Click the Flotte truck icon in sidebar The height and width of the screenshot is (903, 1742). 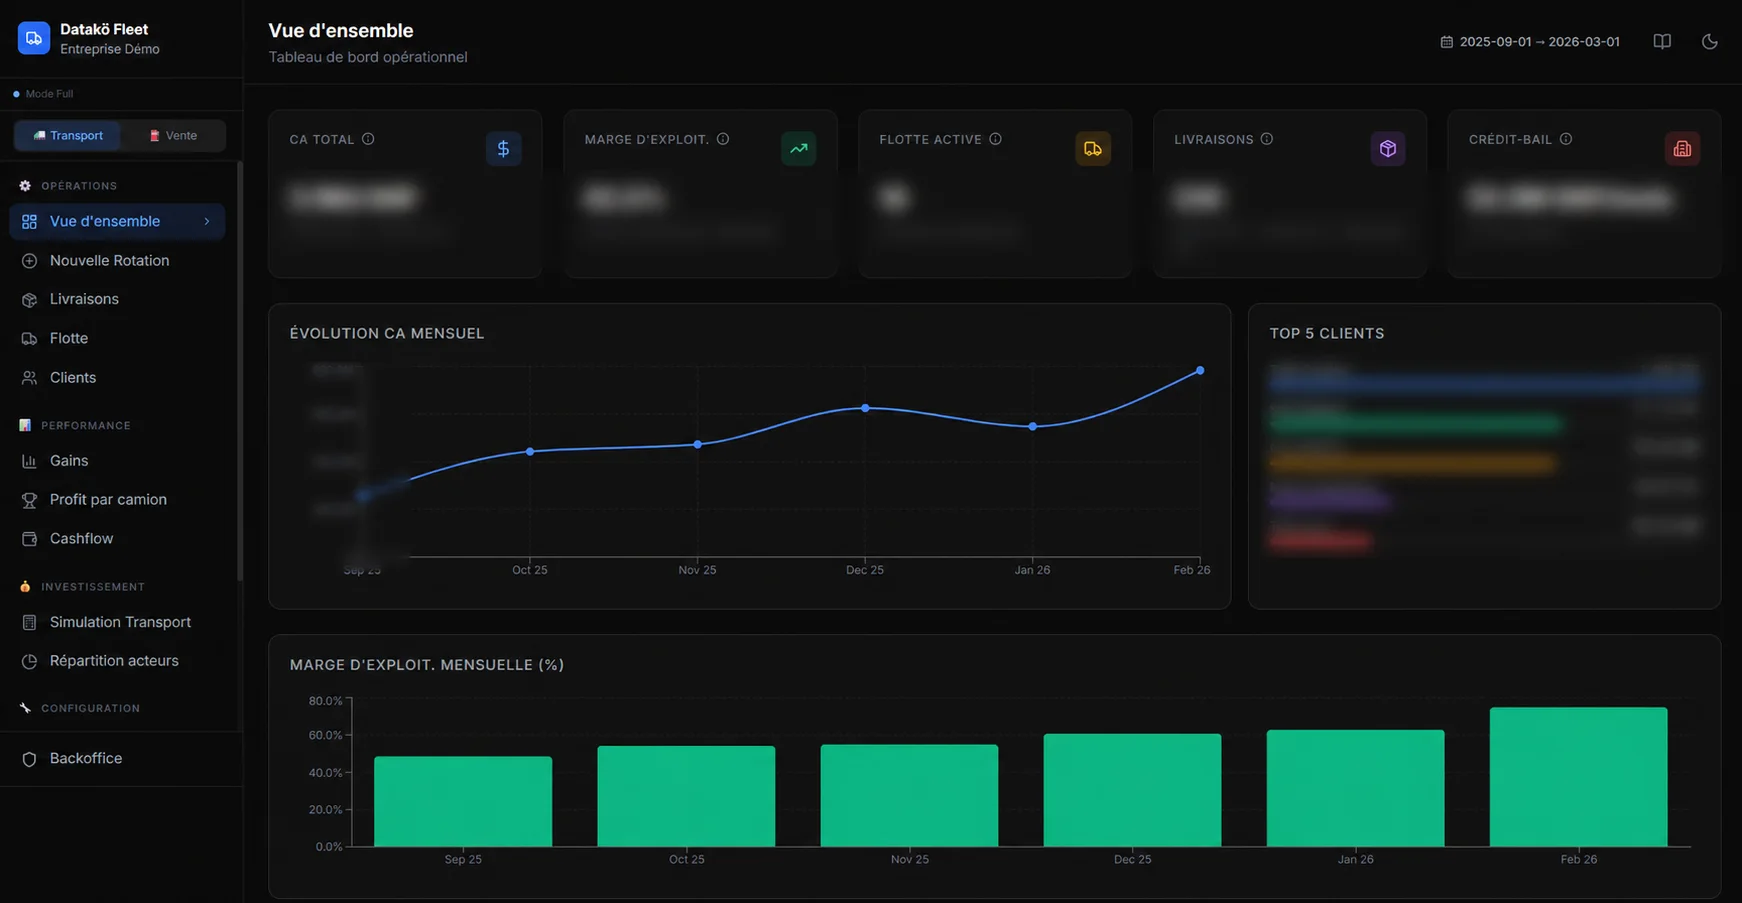pyautogui.click(x=29, y=339)
